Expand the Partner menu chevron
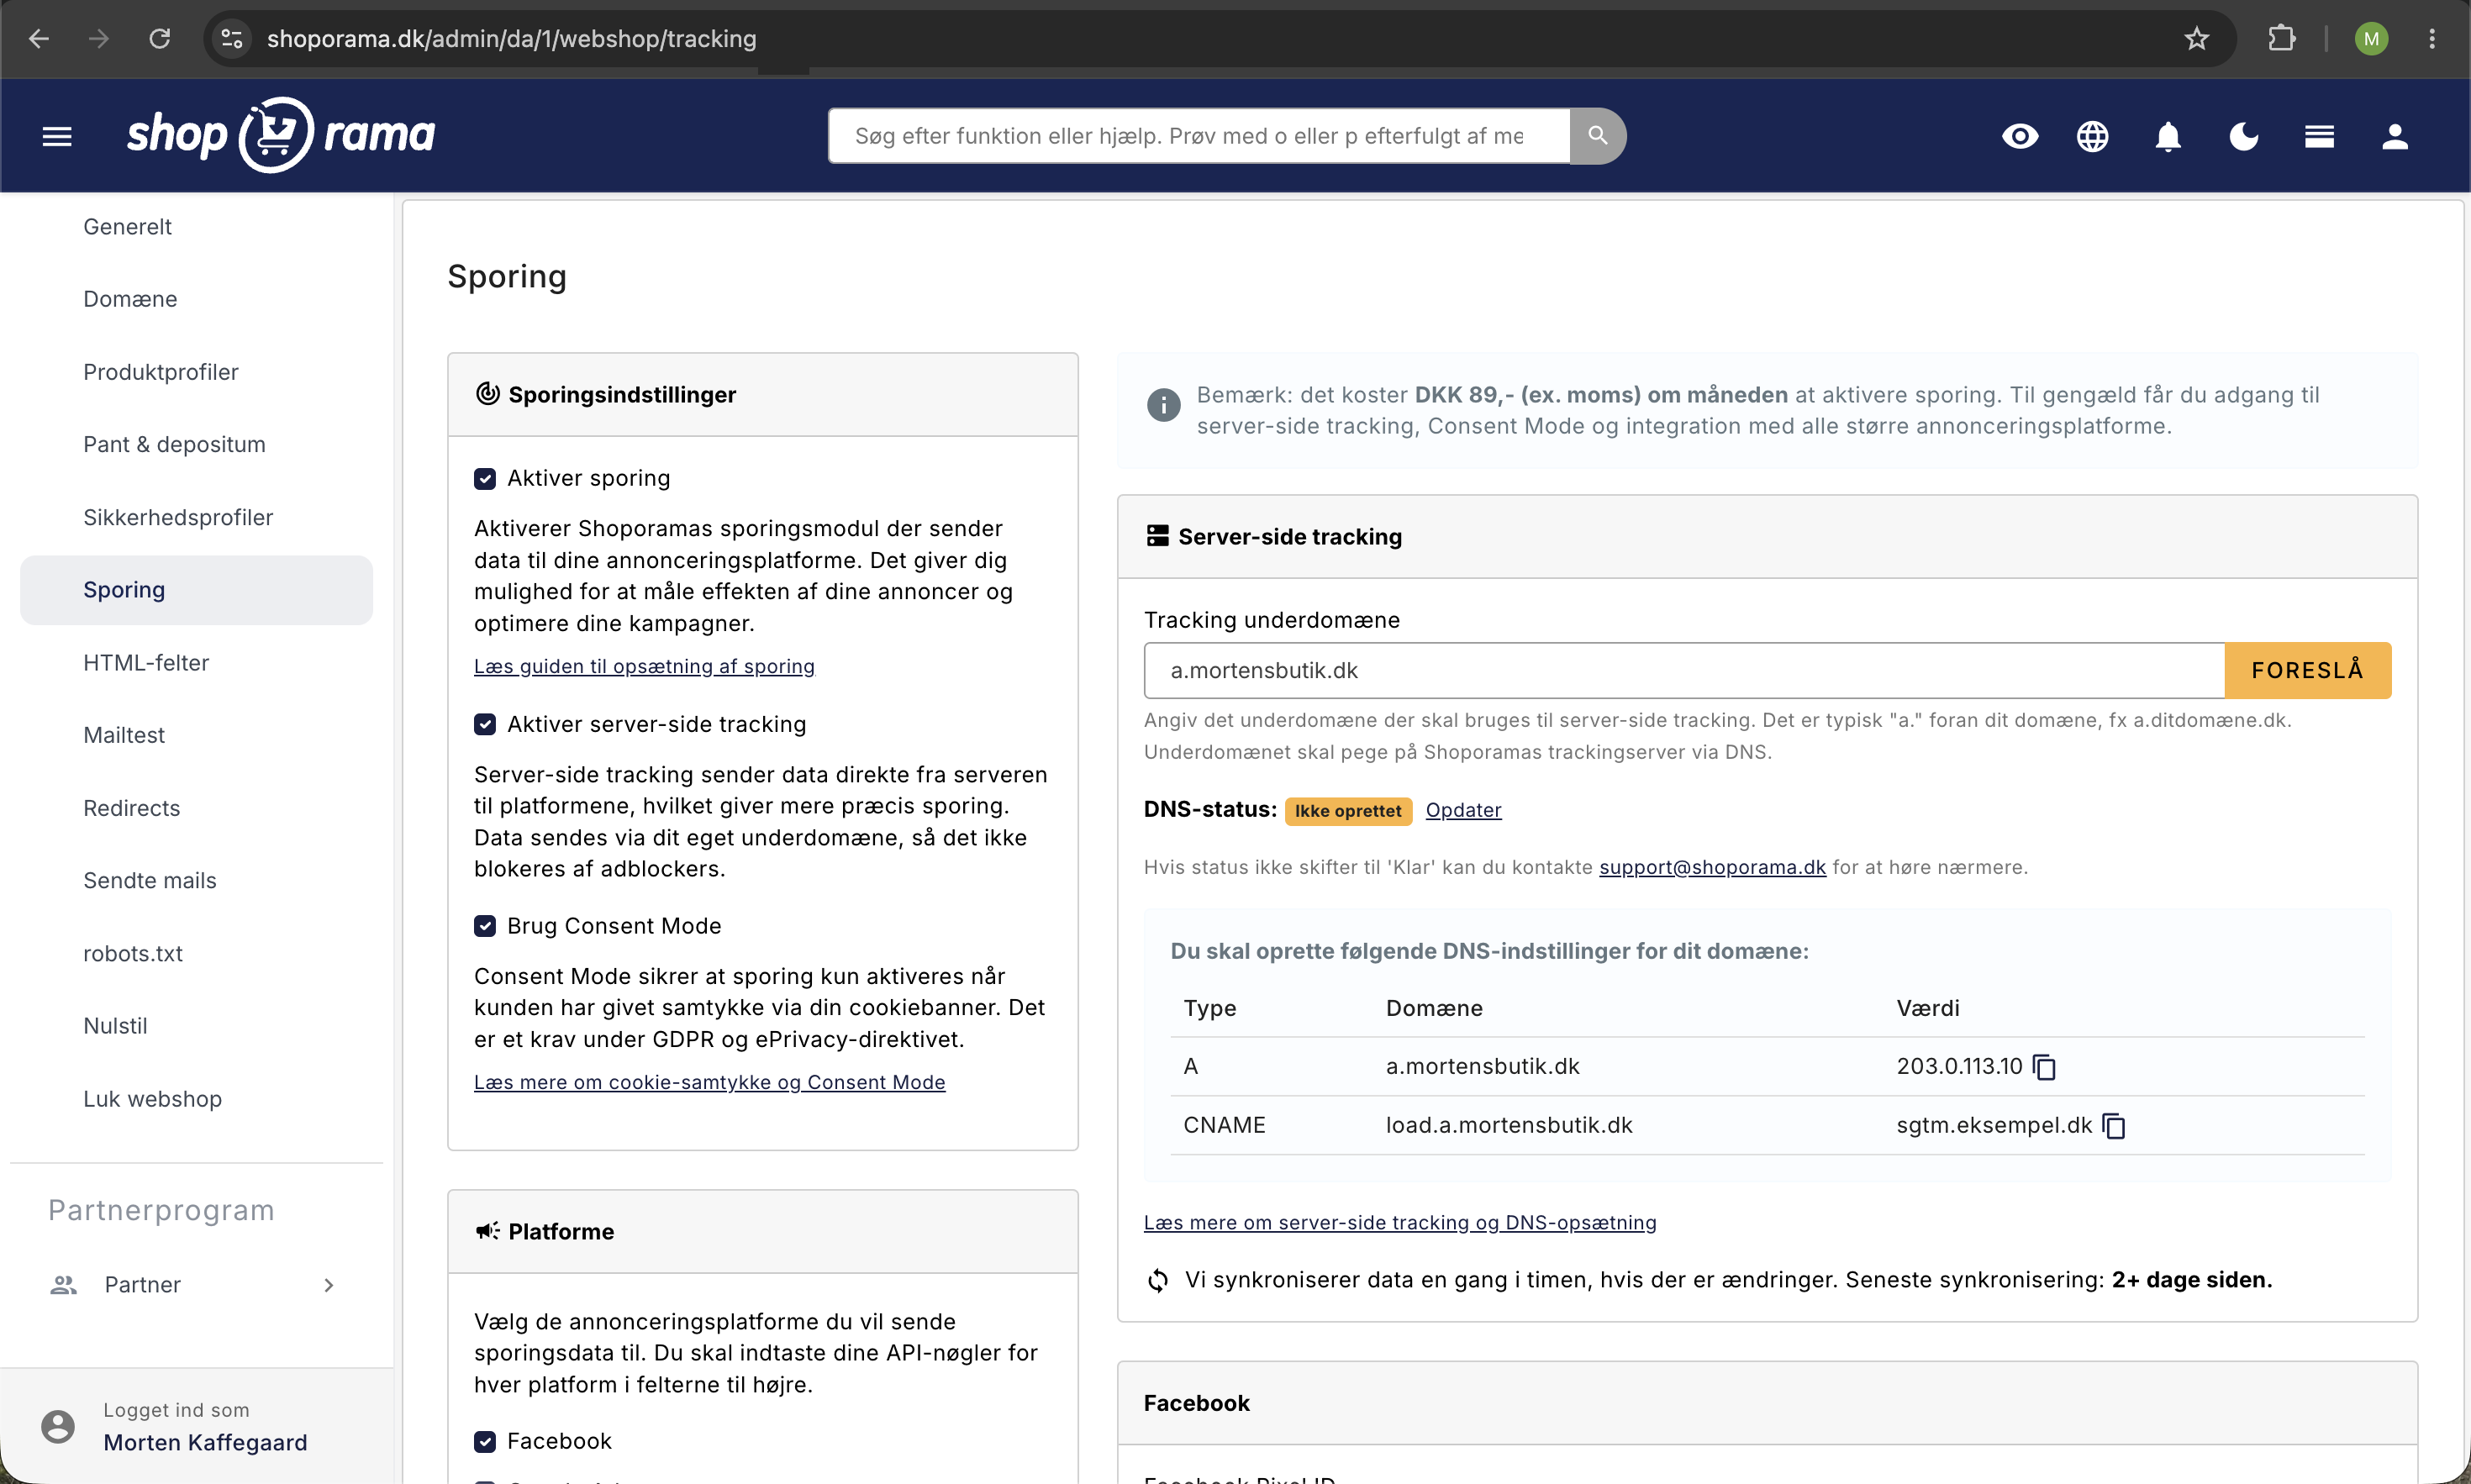2471x1484 pixels. click(329, 1285)
